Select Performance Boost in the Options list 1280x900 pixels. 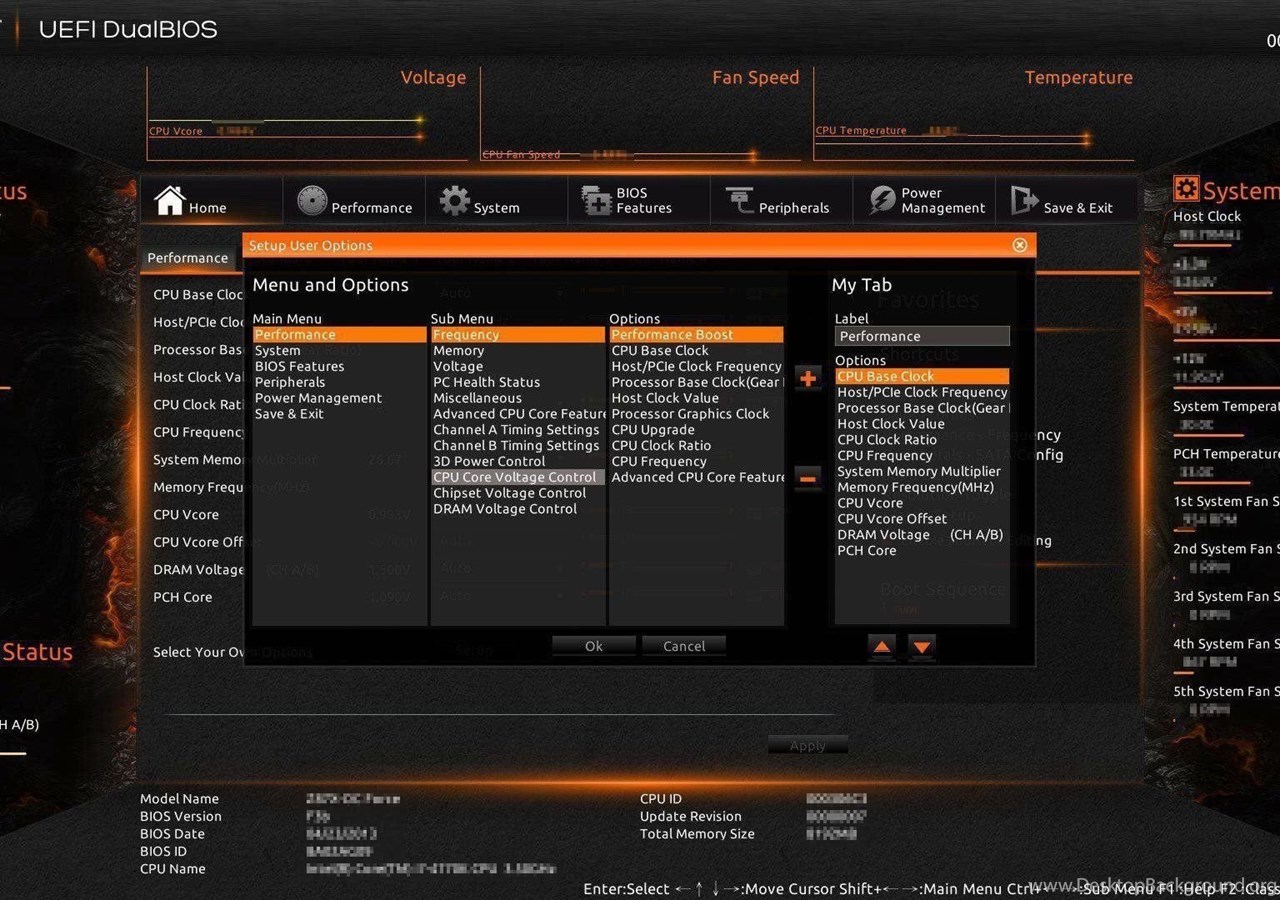(697, 335)
